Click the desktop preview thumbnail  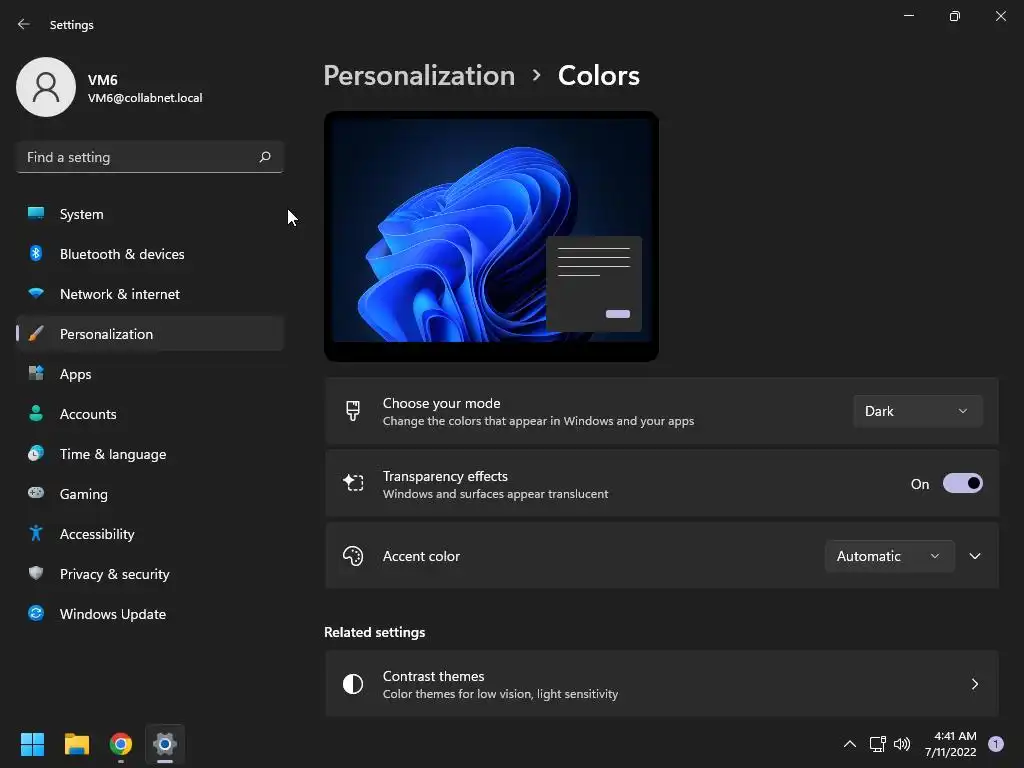(491, 236)
